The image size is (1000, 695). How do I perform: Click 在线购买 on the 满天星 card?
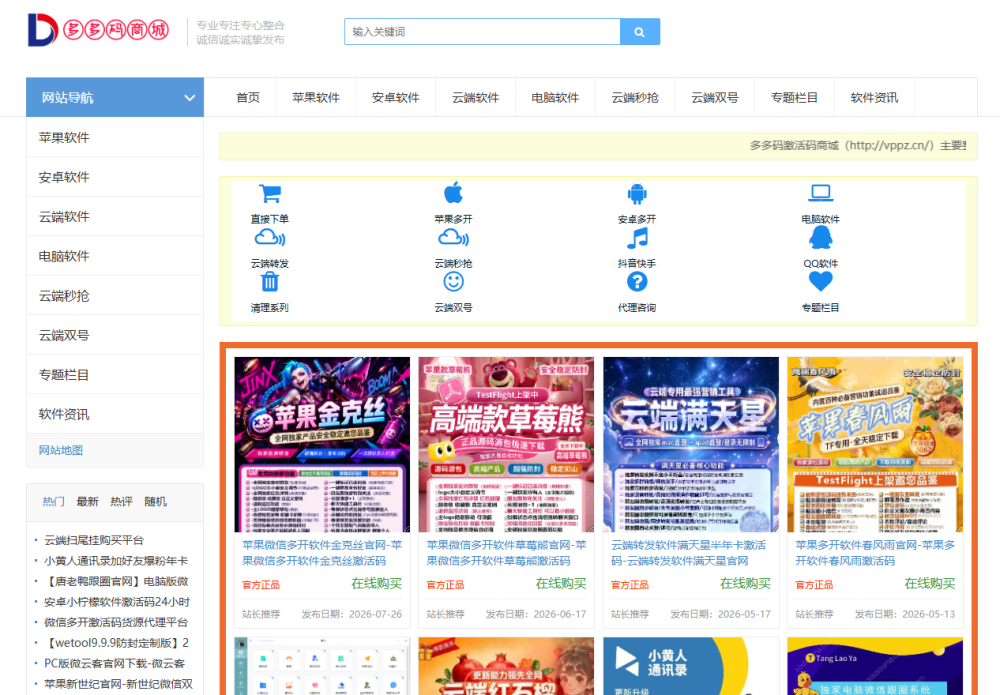[x=745, y=583]
